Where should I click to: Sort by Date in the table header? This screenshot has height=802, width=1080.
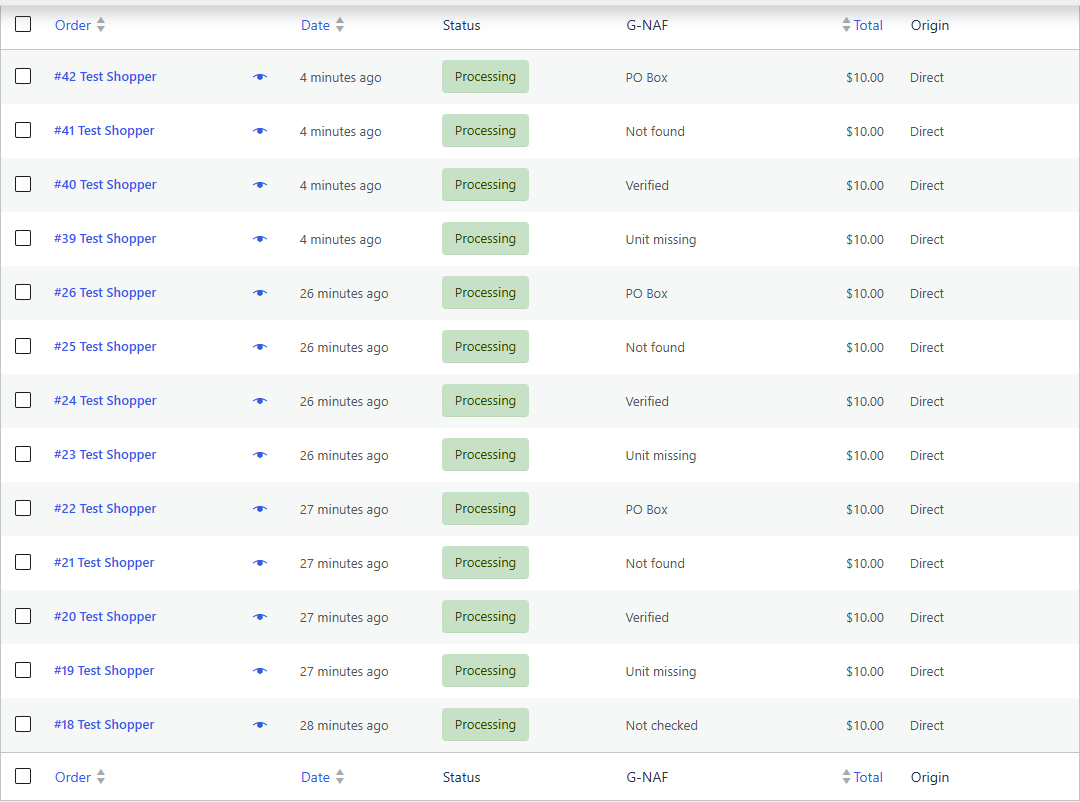click(322, 25)
